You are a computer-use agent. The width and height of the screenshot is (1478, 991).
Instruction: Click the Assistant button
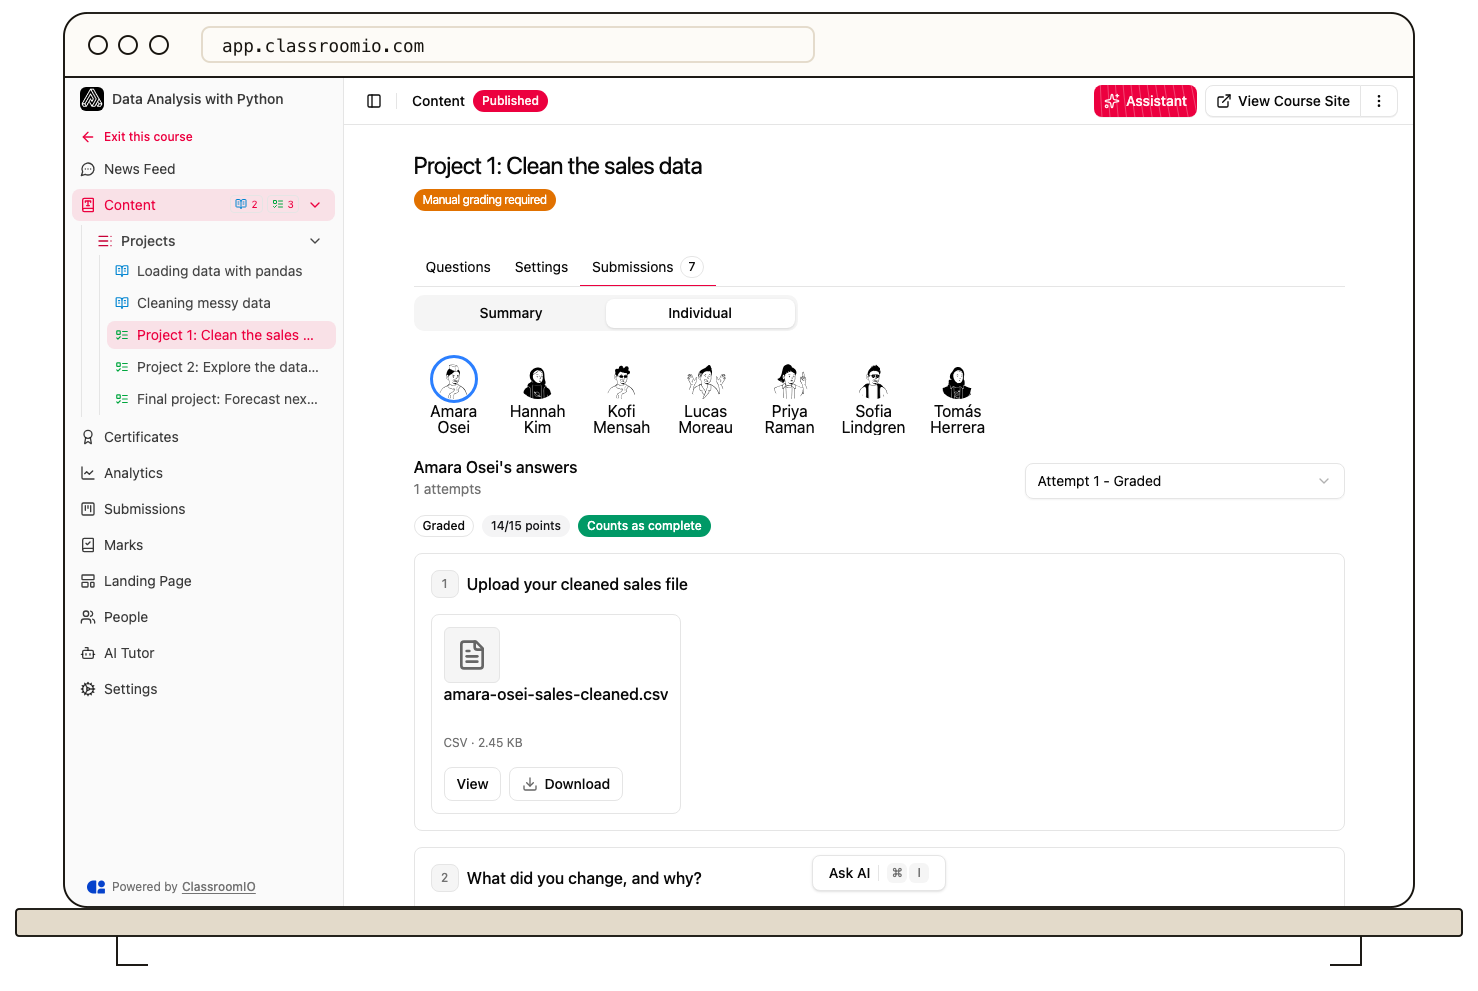click(1145, 101)
